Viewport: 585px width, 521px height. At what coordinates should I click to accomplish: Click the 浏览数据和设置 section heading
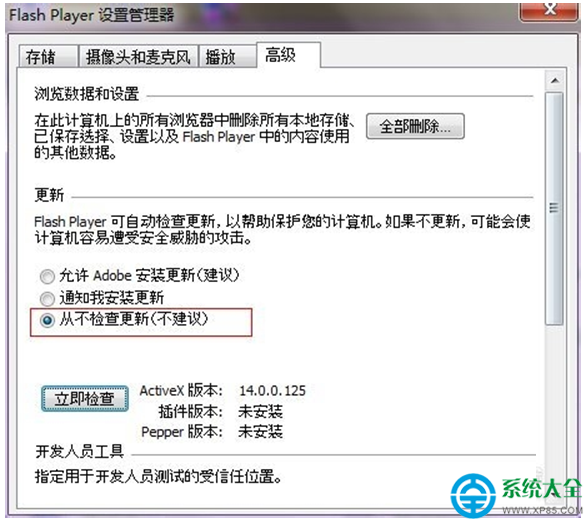pyautogui.click(x=87, y=94)
